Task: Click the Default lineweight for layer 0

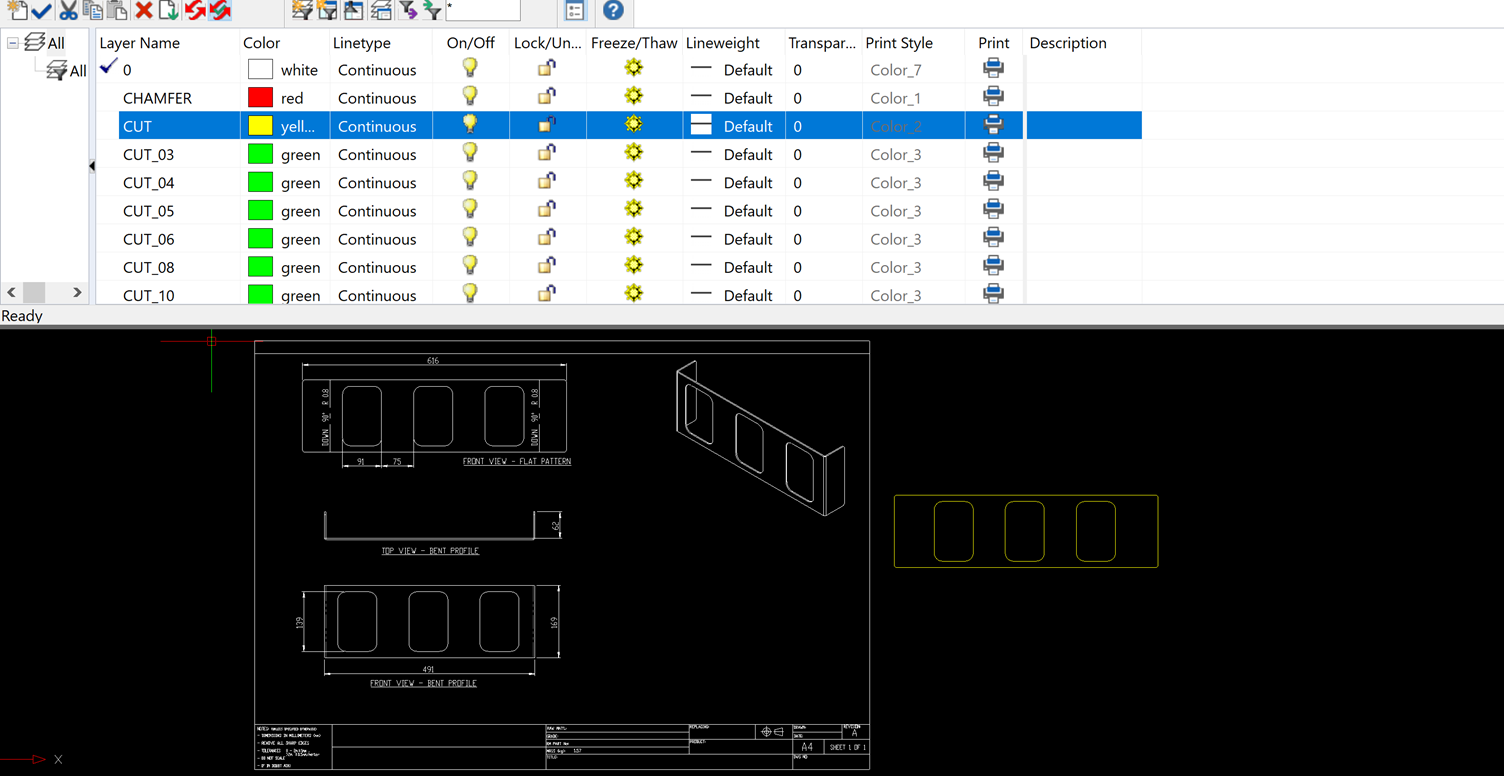Action: 748,69
